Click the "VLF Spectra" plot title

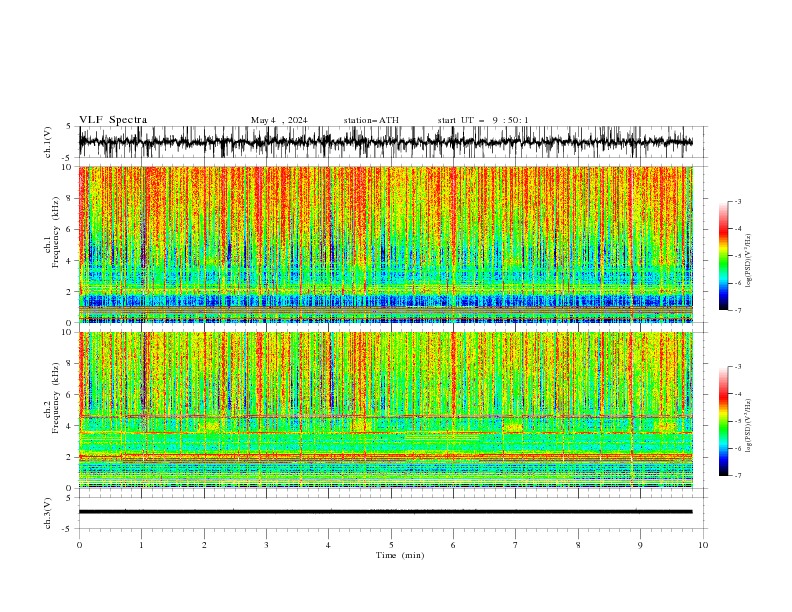click(113, 120)
